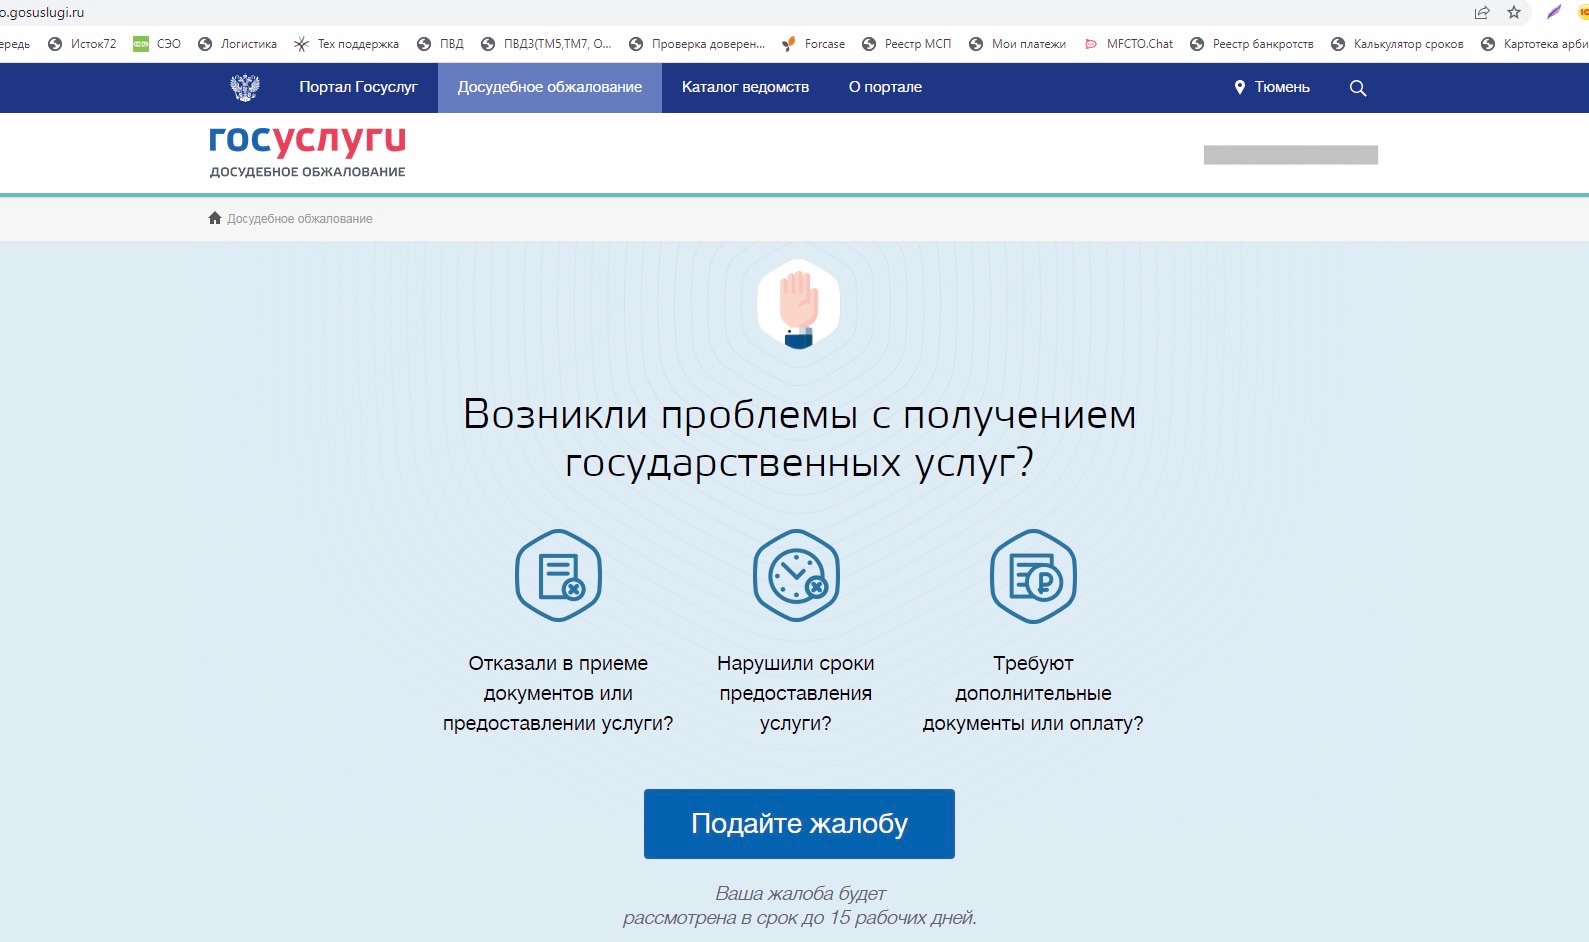Viewport: 1589px width, 942px height.
Task: Share page using browser share icon
Action: pos(1482,12)
